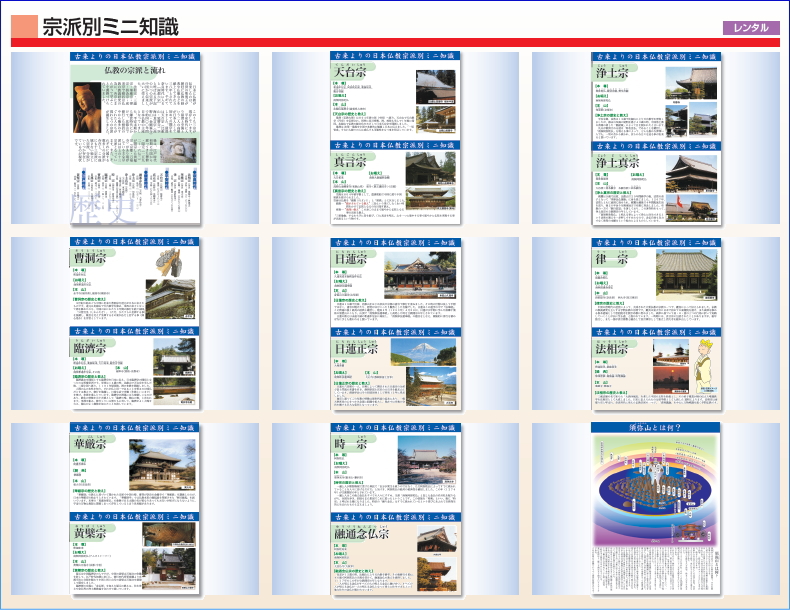Click the 歴史 watermark text
The height and width of the screenshot is (610, 790).
(x=98, y=206)
